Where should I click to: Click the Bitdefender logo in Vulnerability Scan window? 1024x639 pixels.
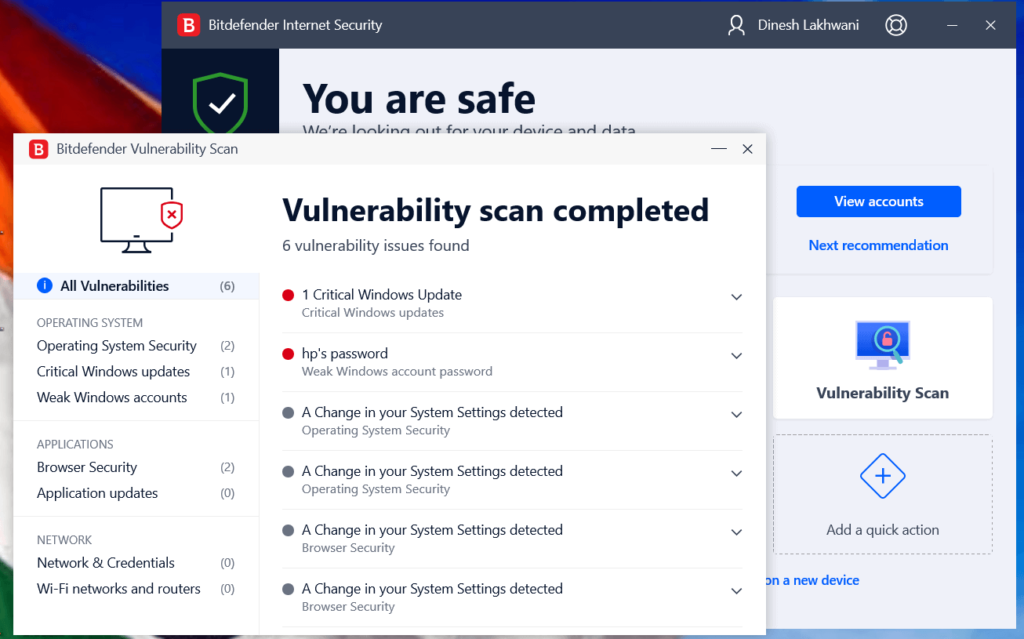click(x=39, y=149)
